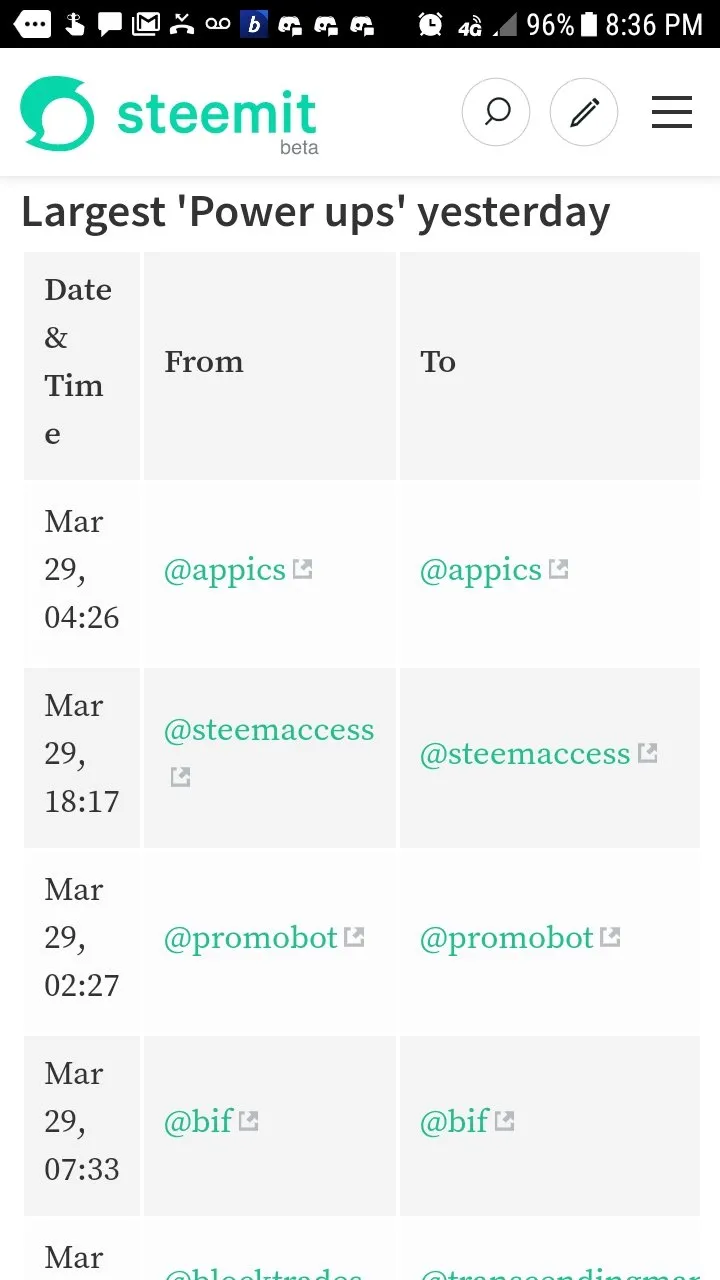Tap the battery indicator in status bar
Viewport: 720px width, 1280px height.
tap(589, 24)
